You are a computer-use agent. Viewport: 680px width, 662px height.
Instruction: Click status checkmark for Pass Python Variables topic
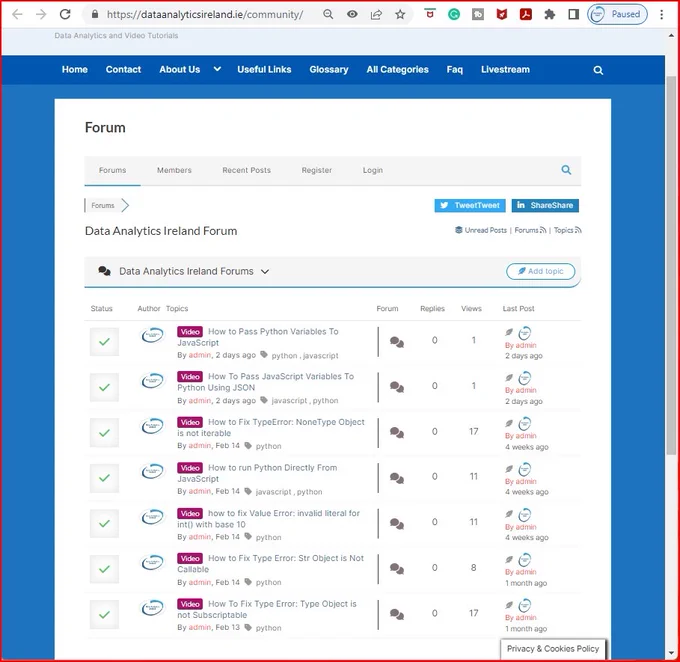pos(104,342)
